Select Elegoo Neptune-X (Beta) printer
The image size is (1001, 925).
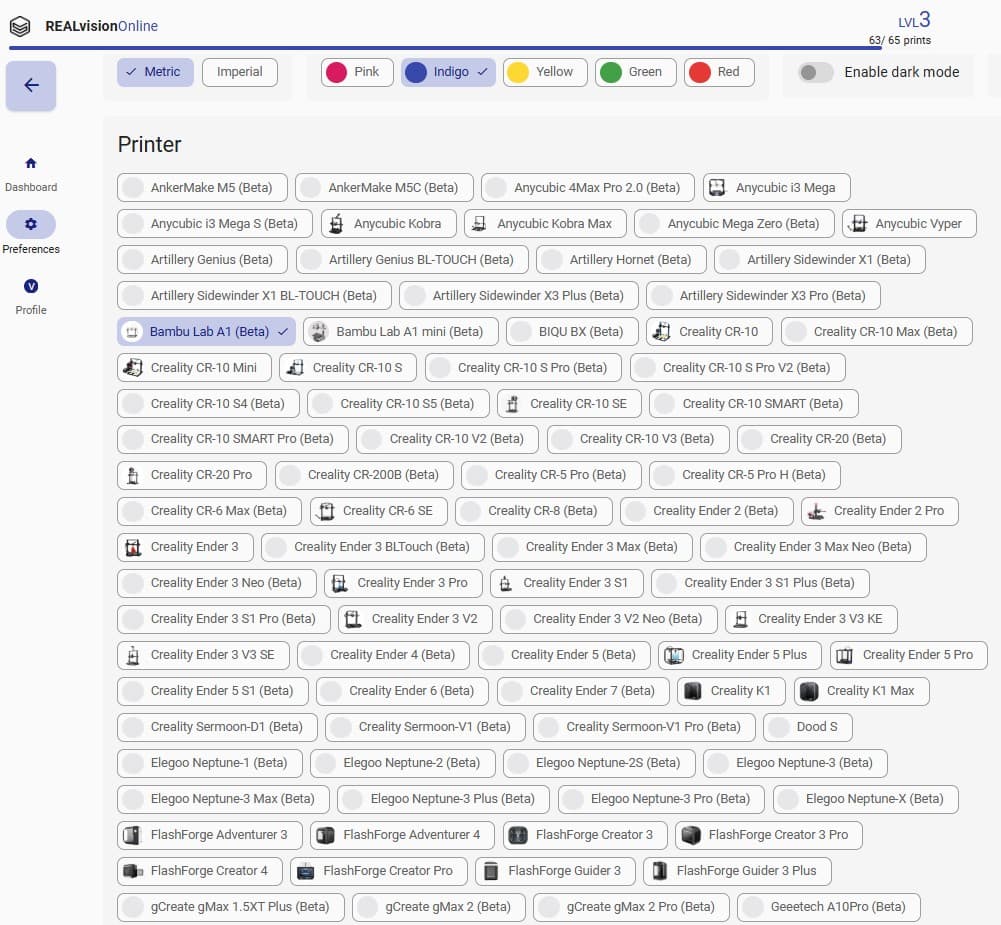866,799
